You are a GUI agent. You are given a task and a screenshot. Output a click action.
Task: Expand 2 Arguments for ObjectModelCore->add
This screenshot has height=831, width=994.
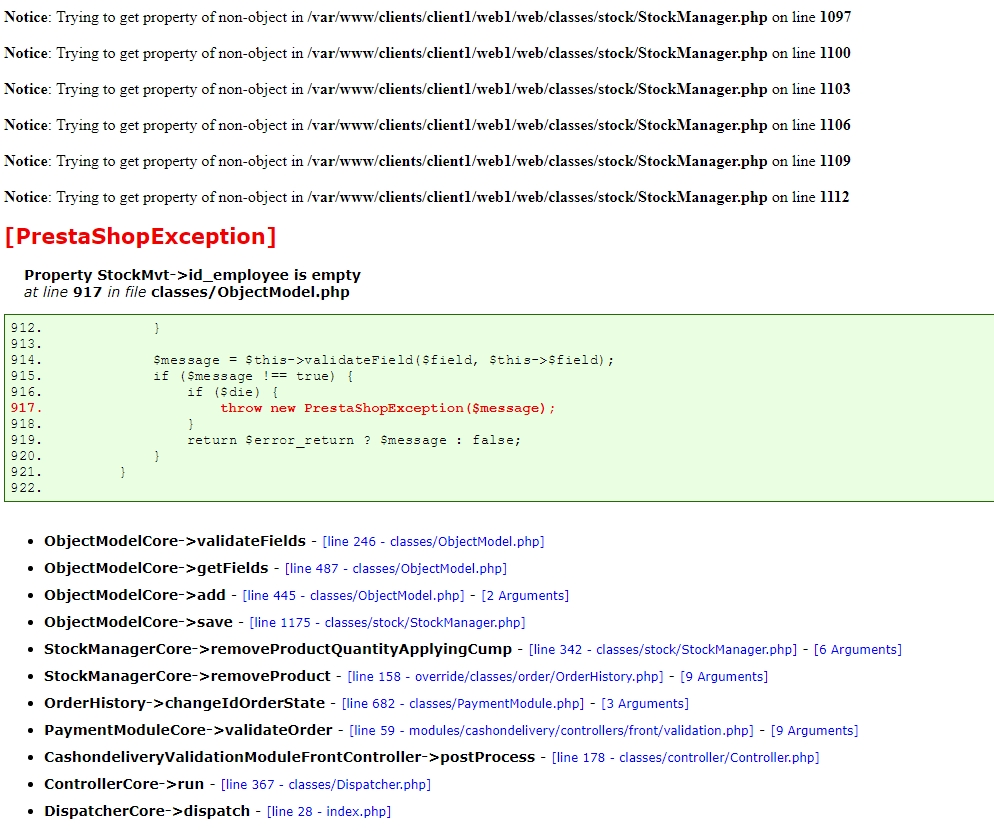pyautogui.click(x=526, y=596)
